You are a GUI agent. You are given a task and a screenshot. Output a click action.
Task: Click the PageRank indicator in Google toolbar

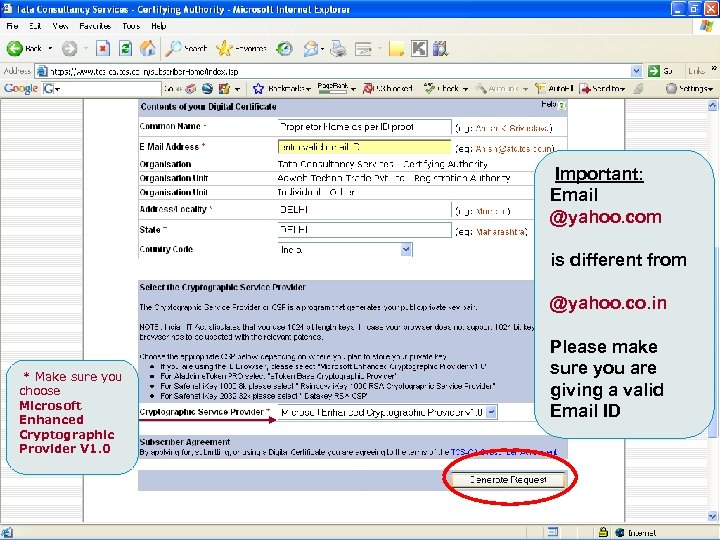point(333,88)
